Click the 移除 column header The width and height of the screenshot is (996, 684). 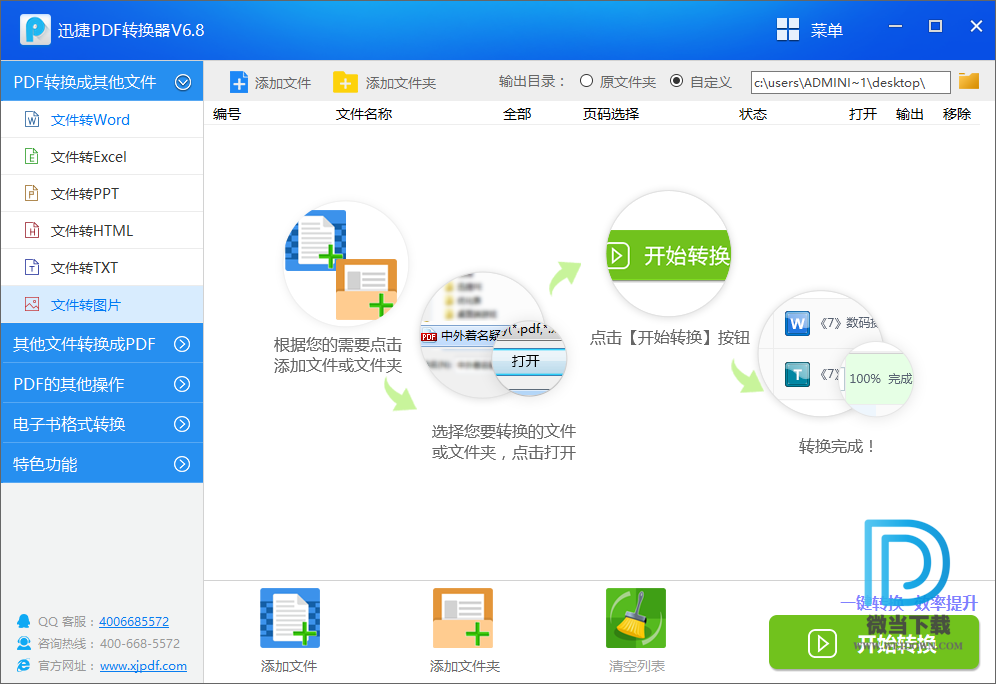pyautogui.click(x=957, y=114)
